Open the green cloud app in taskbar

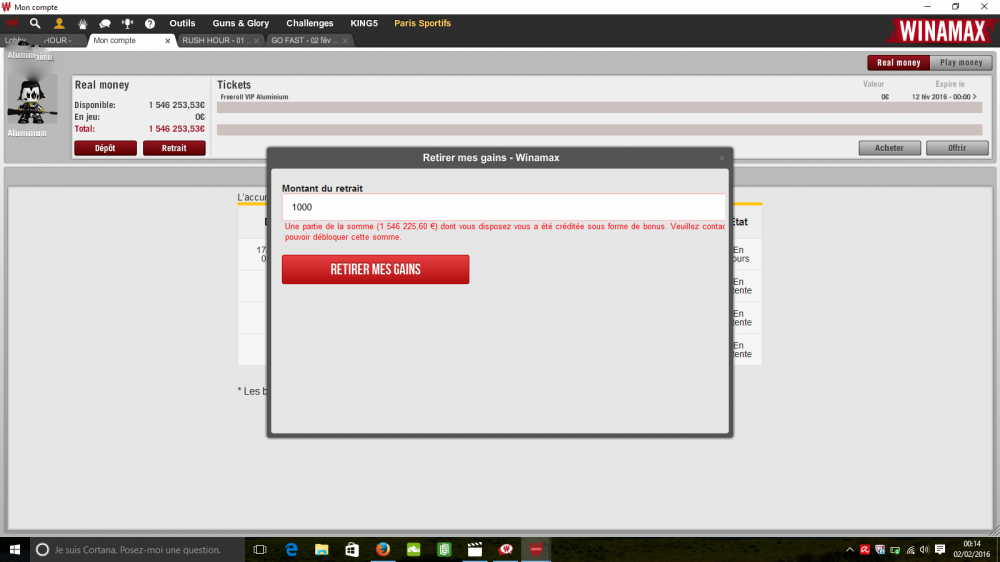413,549
